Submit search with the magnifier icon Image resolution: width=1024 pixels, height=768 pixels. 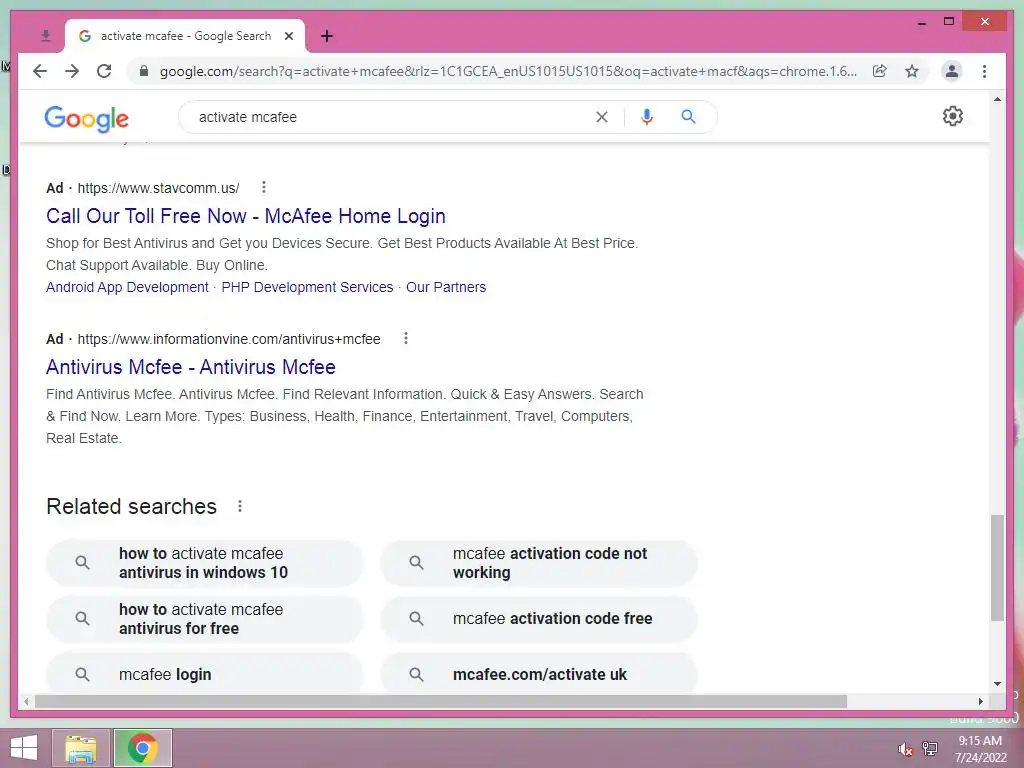[688, 117]
